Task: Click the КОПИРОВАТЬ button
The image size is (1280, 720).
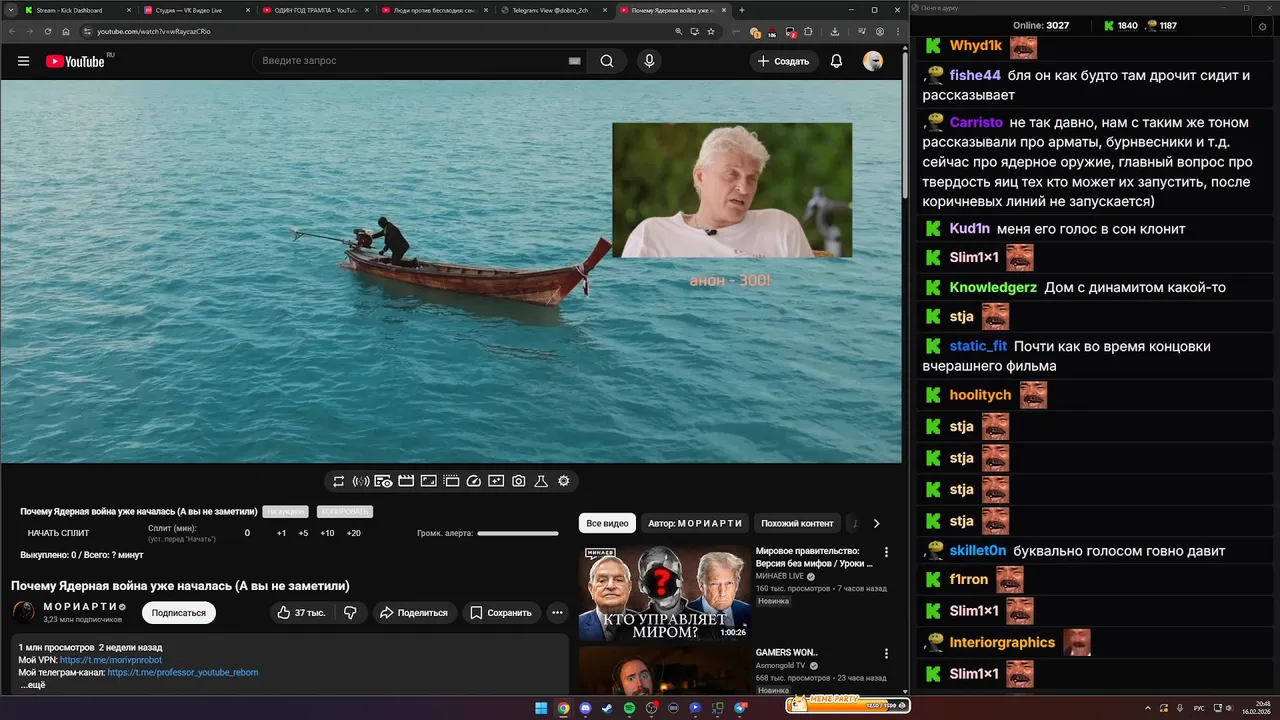Action: click(344, 511)
